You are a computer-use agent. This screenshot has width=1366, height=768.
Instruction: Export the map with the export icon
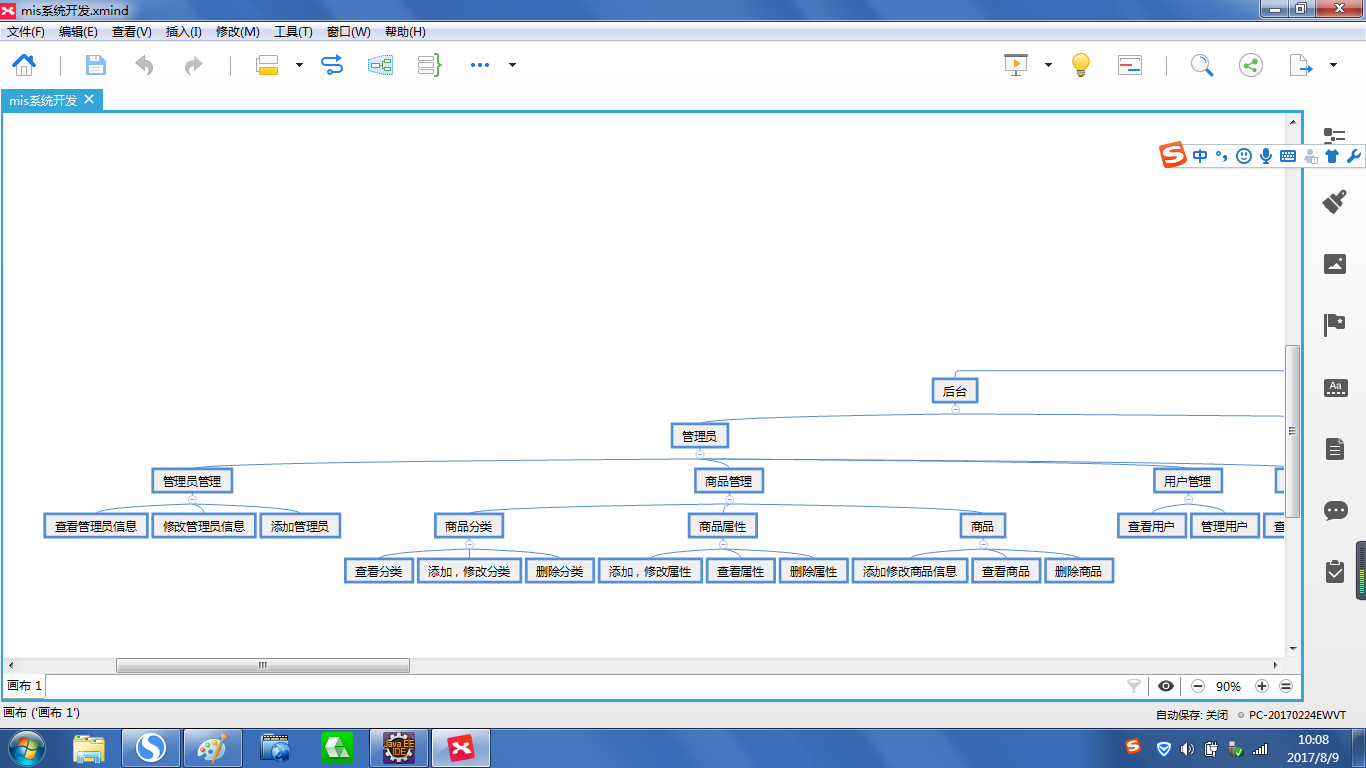(x=1301, y=65)
